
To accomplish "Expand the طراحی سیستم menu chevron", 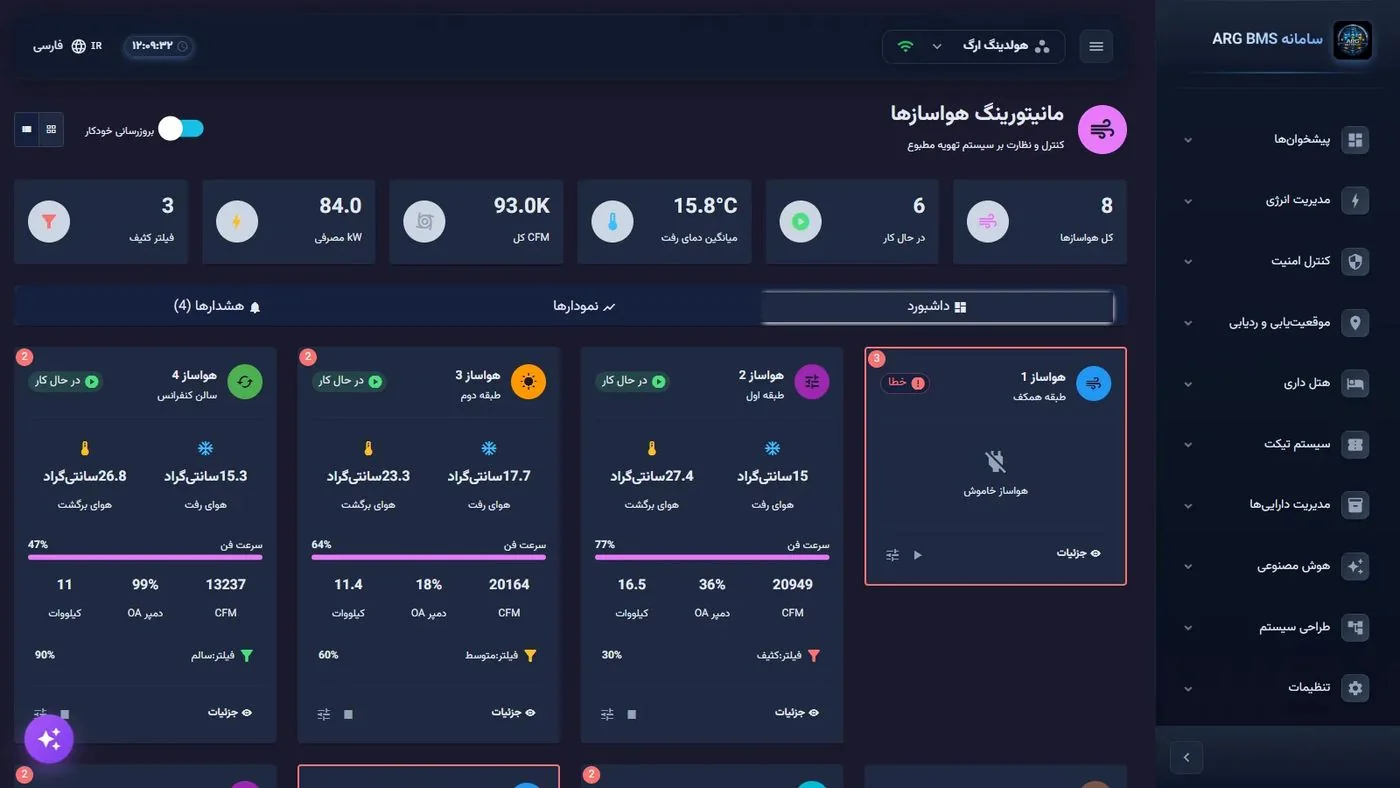I will click(1188, 628).
